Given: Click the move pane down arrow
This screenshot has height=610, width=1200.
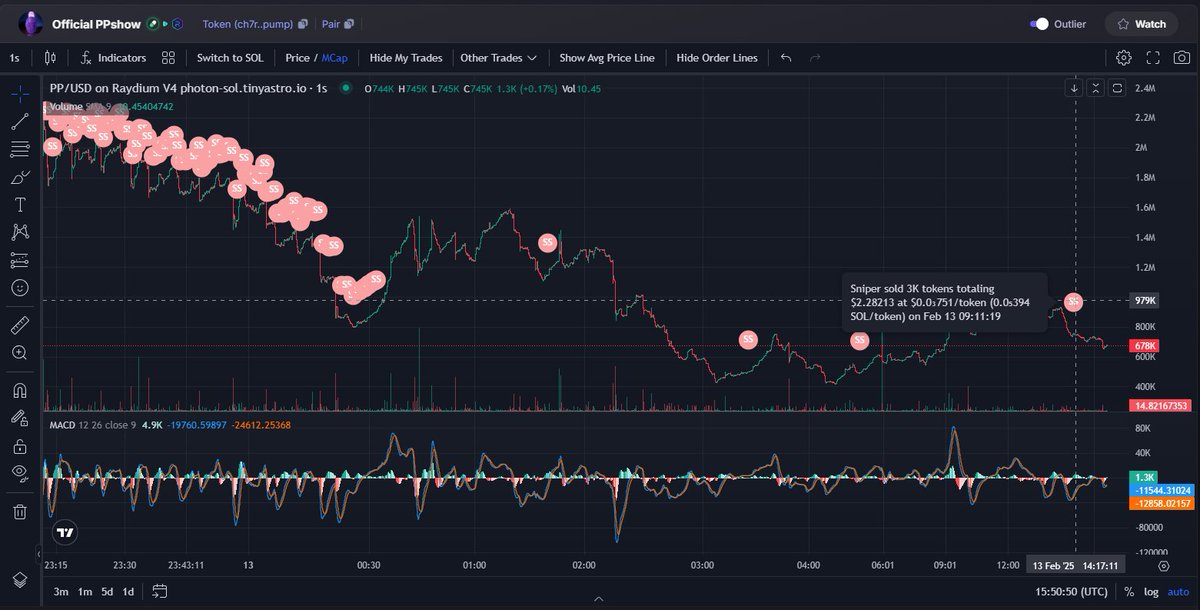Looking at the screenshot, I should coord(1075,88).
